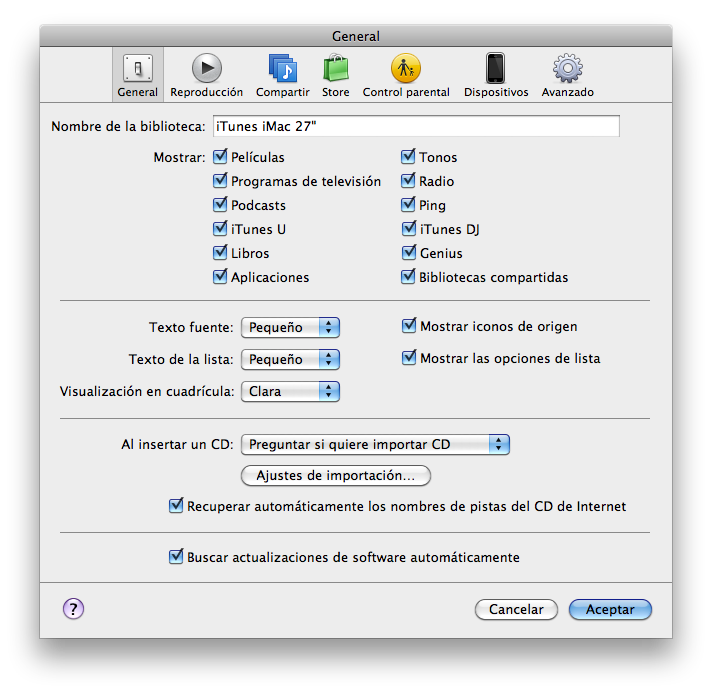This screenshot has height=693, width=712.
Task: Expand the Texto de la lista dropdown
Action: pos(290,359)
